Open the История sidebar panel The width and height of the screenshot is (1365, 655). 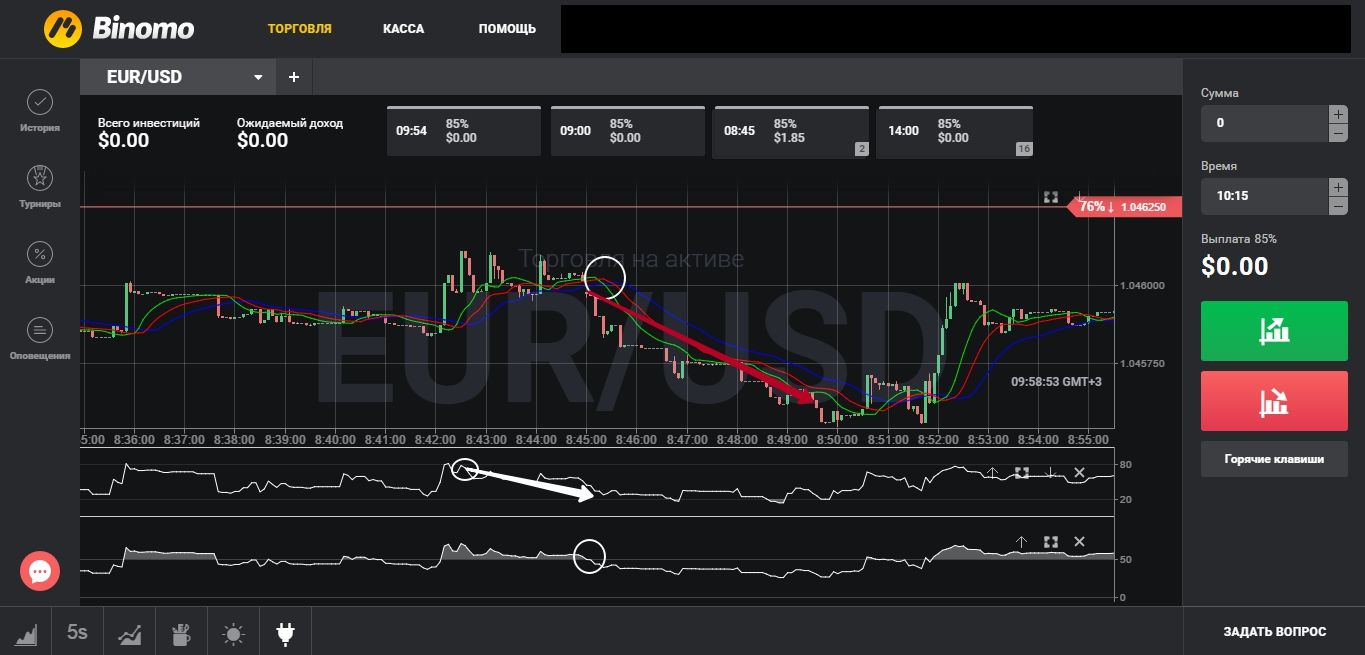click(x=39, y=111)
